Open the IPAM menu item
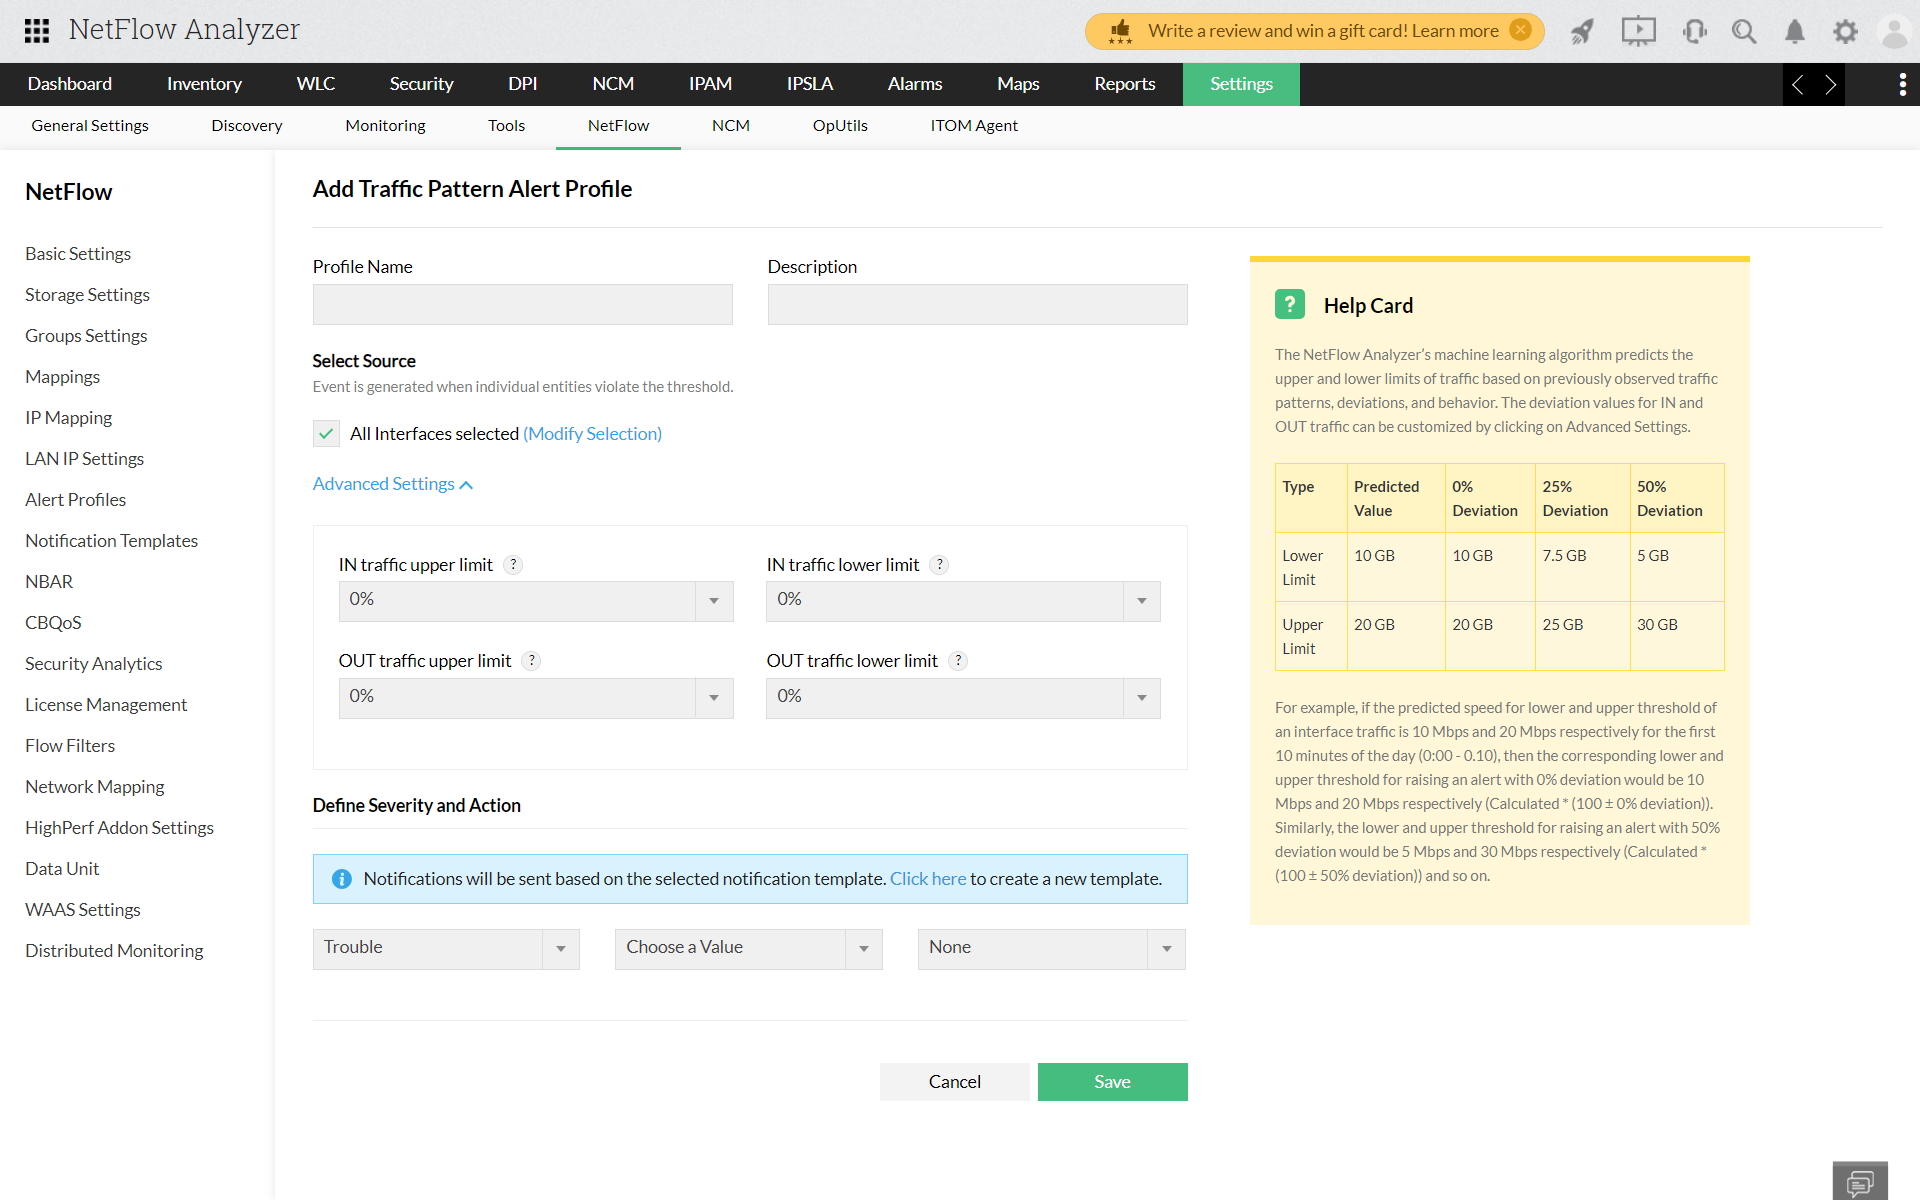Image resolution: width=1920 pixels, height=1200 pixels. point(710,84)
